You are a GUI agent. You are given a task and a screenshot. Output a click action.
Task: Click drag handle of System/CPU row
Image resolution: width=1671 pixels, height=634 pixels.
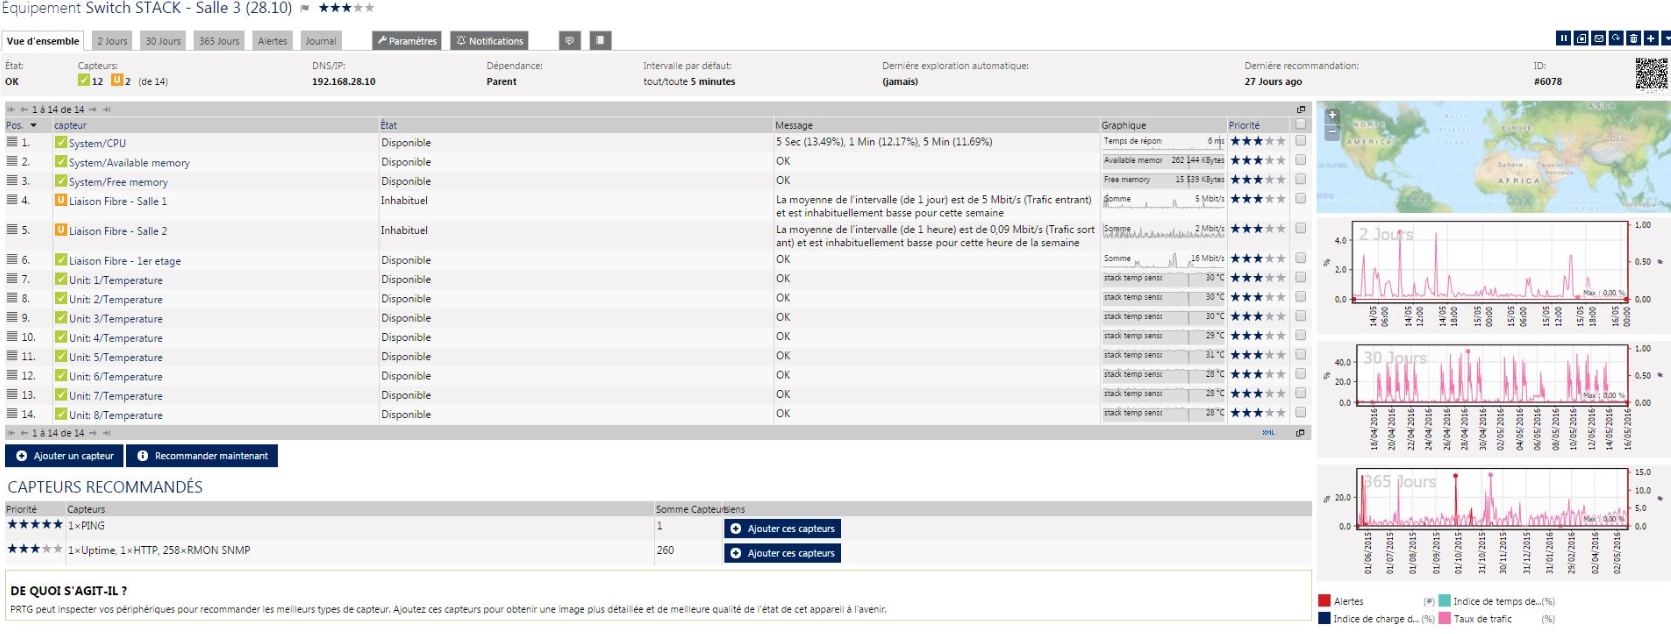pos(12,142)
